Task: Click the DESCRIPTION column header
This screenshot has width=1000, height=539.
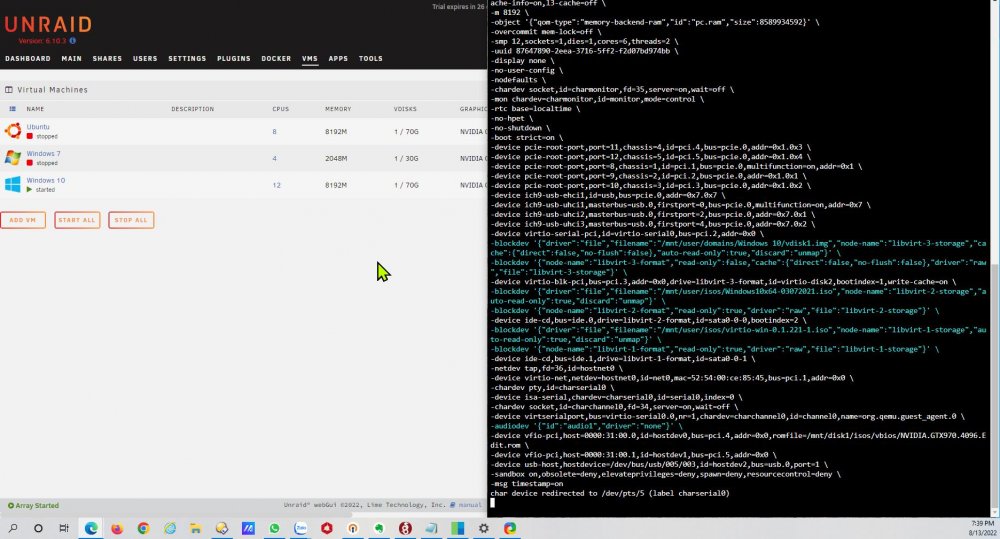Action: [193, 109]
